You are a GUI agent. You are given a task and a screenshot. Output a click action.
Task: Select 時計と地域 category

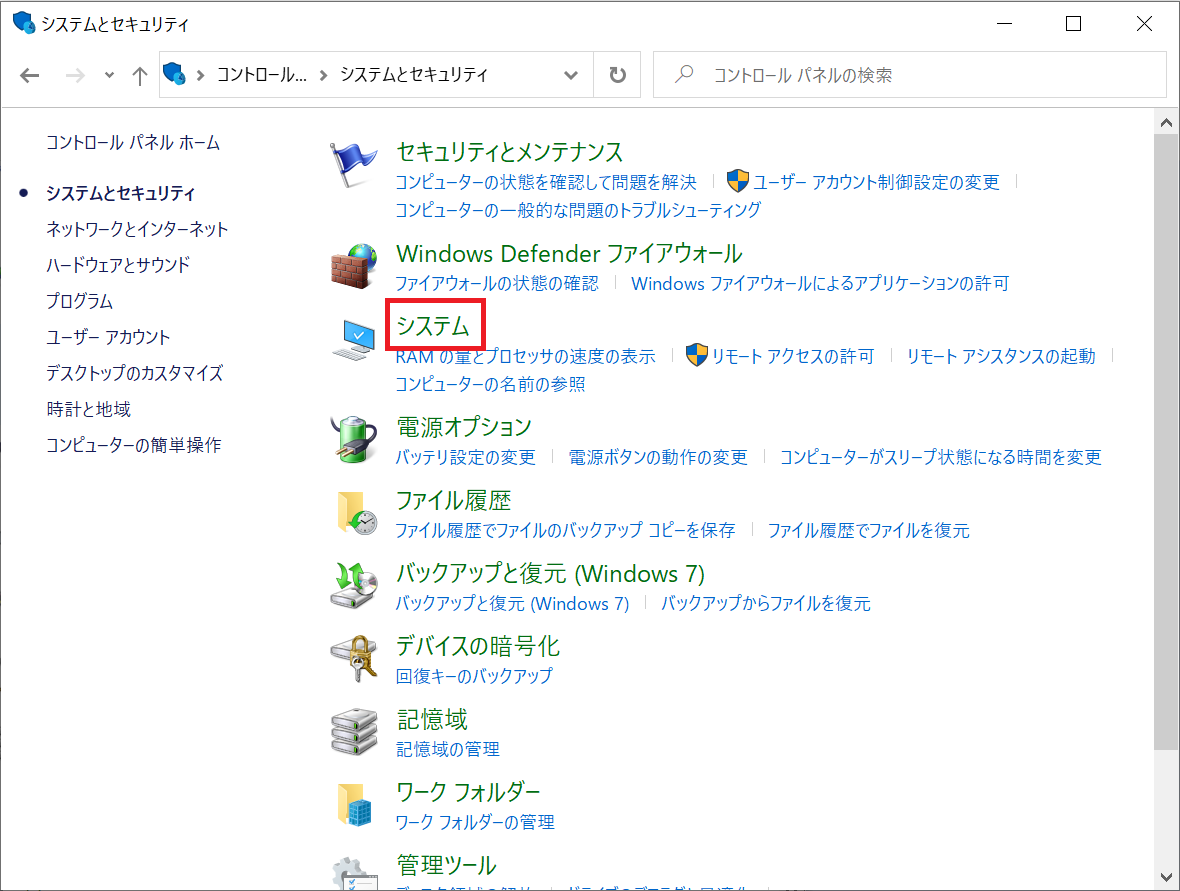point(89,409)
